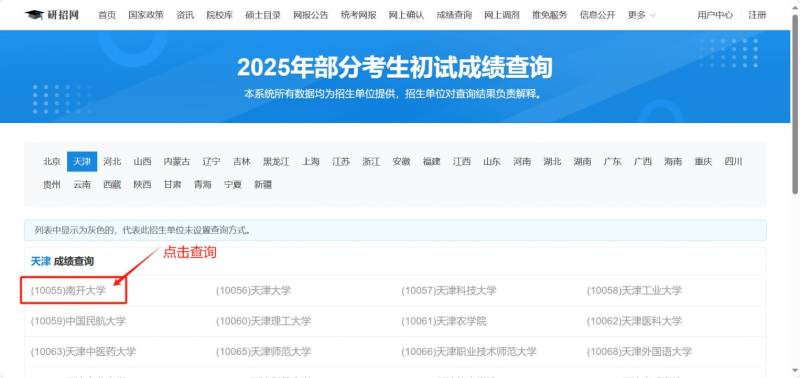The image size is (800, 378).
Task: Select 安徽 province tab
Action: click(x=401, y=162)
